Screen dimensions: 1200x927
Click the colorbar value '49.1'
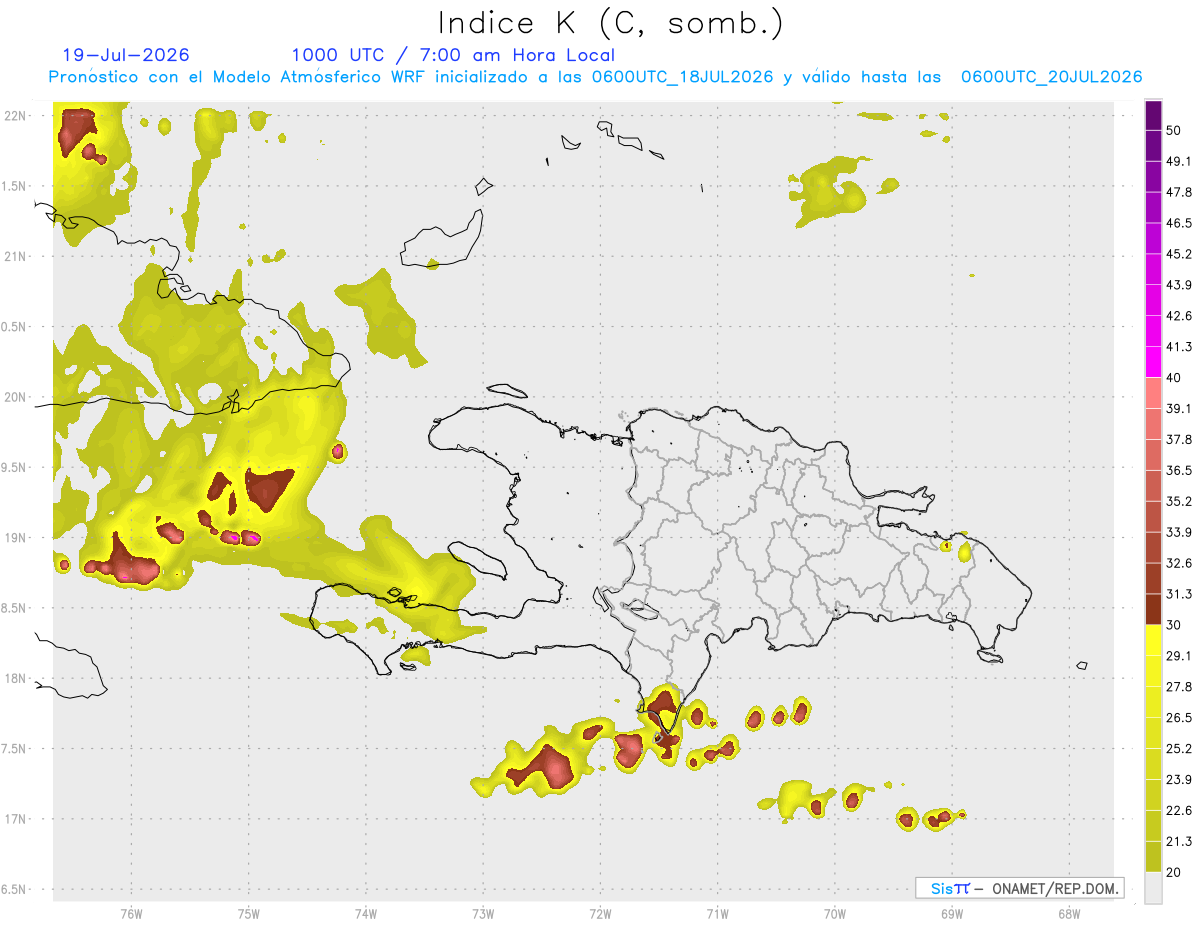pyautogui.click(x=1179, y=161)
